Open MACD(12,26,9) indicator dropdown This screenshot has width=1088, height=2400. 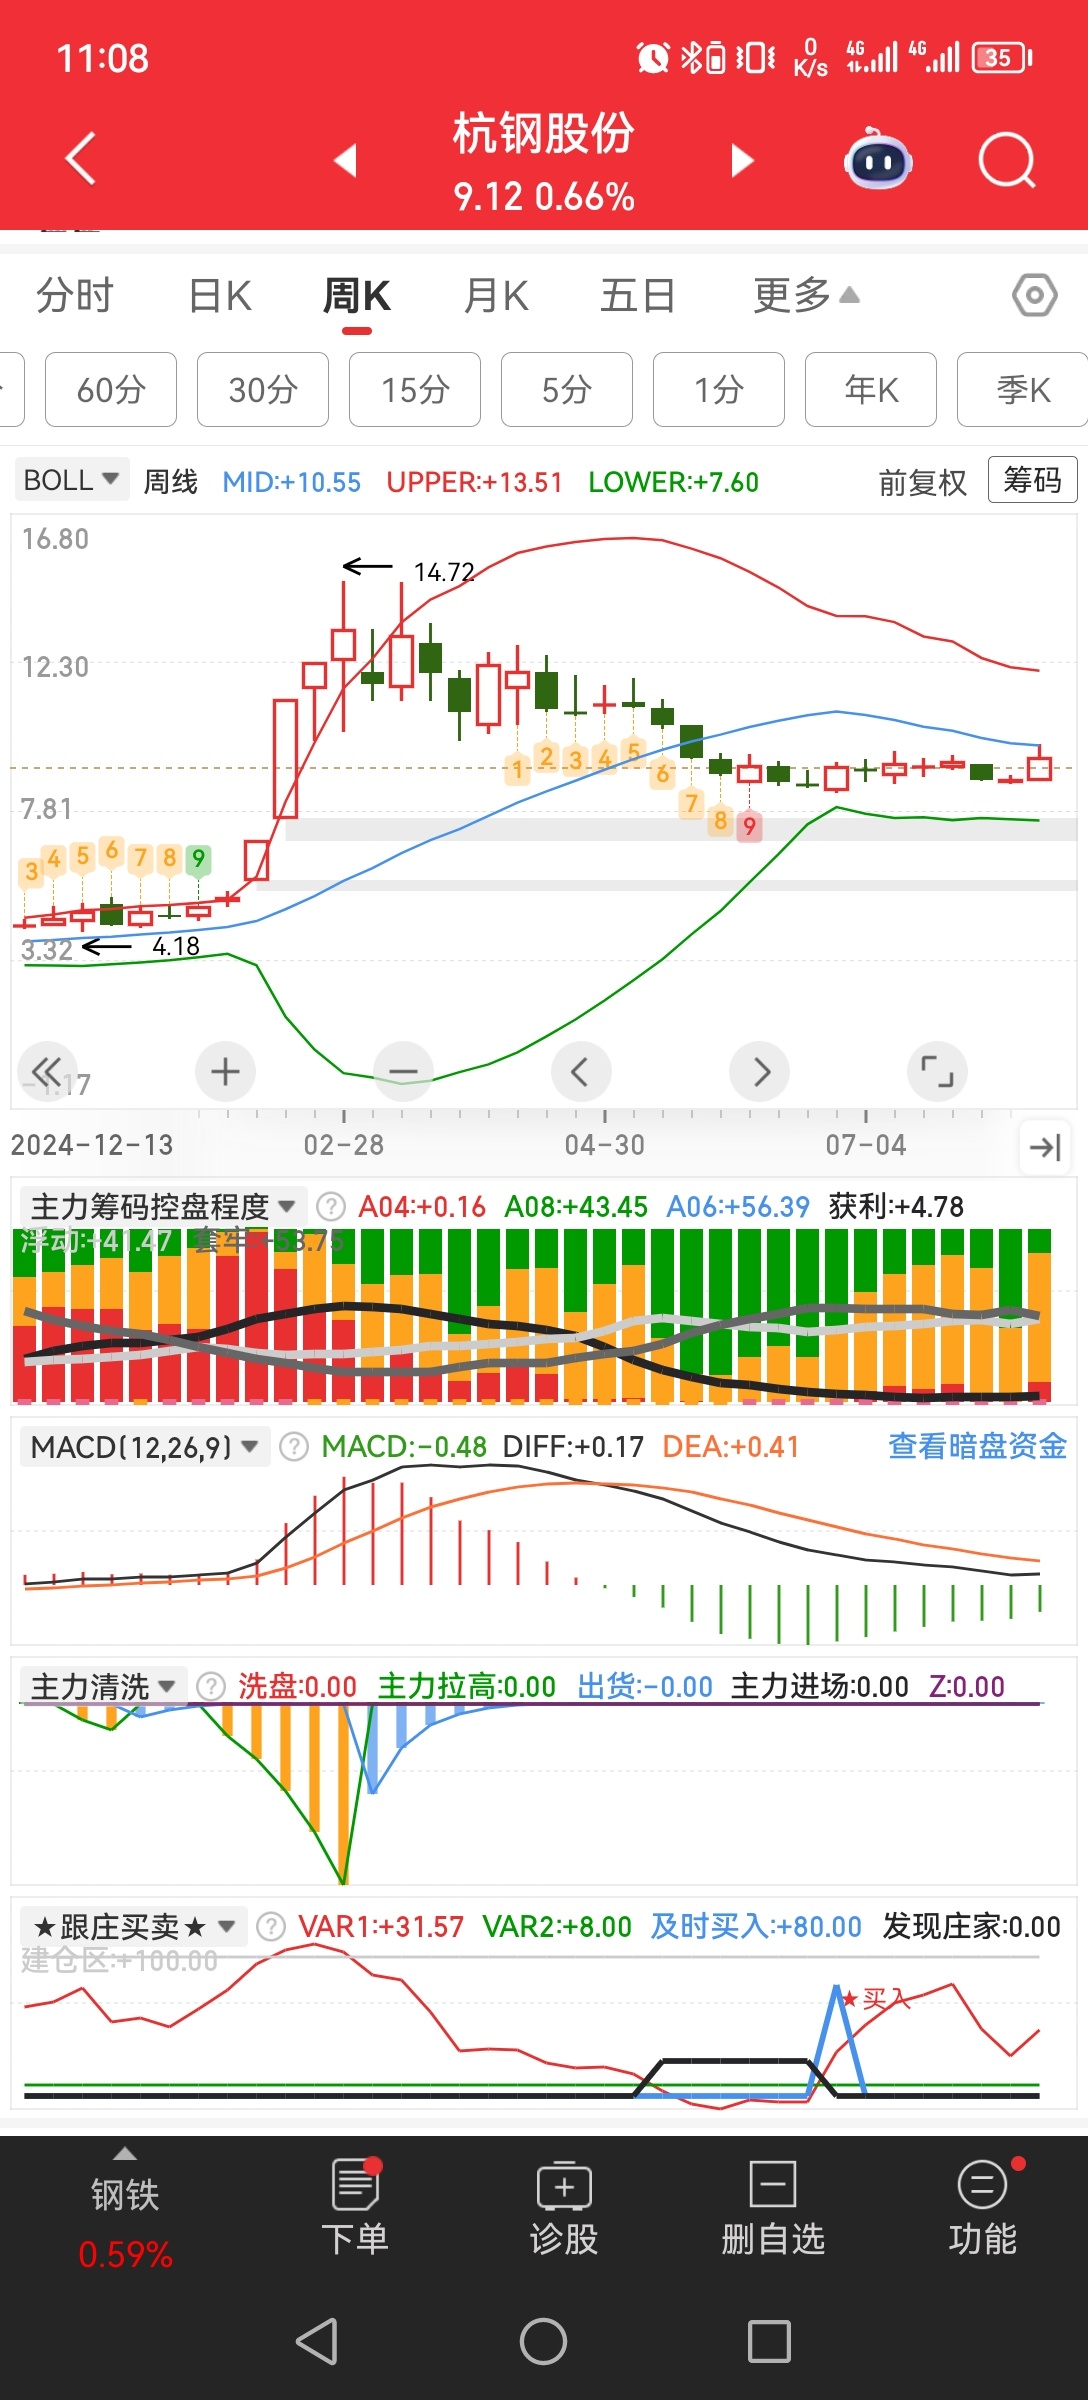point(144,1447)
